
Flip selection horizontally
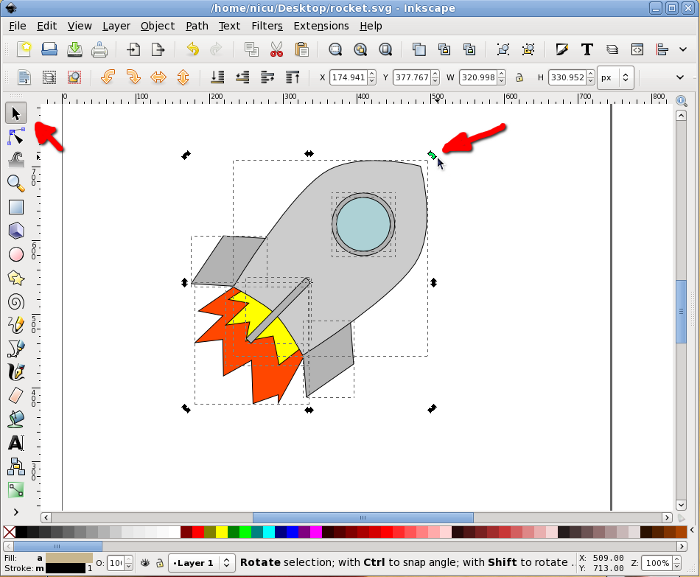(x=158, y=77)
